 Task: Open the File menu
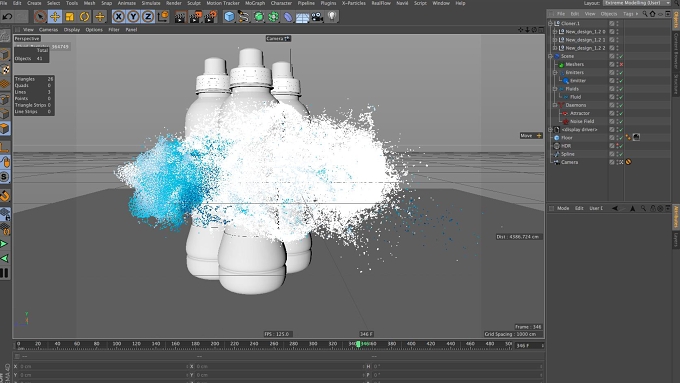[x=4, y=3]
